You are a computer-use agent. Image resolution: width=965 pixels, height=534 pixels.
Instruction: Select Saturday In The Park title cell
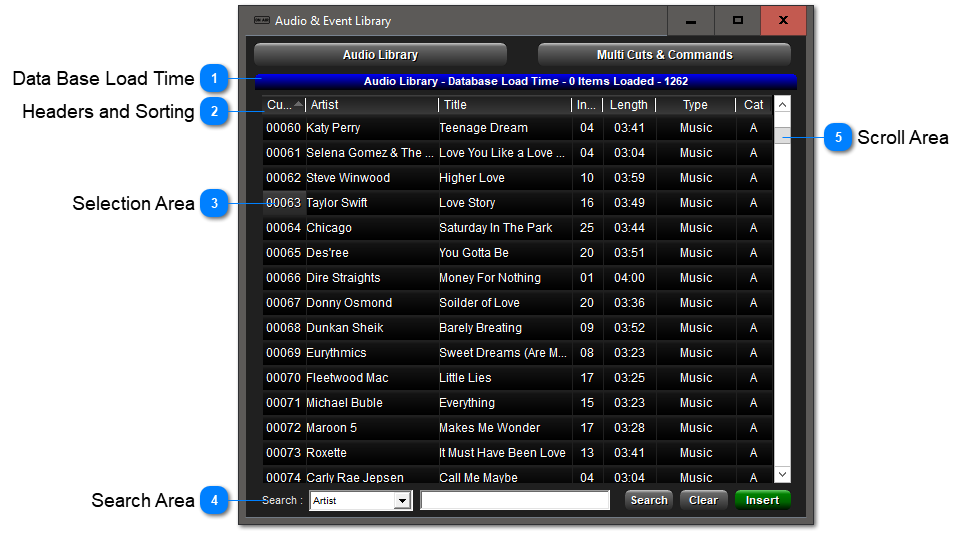pyautogui.click(x=505, y=228)
